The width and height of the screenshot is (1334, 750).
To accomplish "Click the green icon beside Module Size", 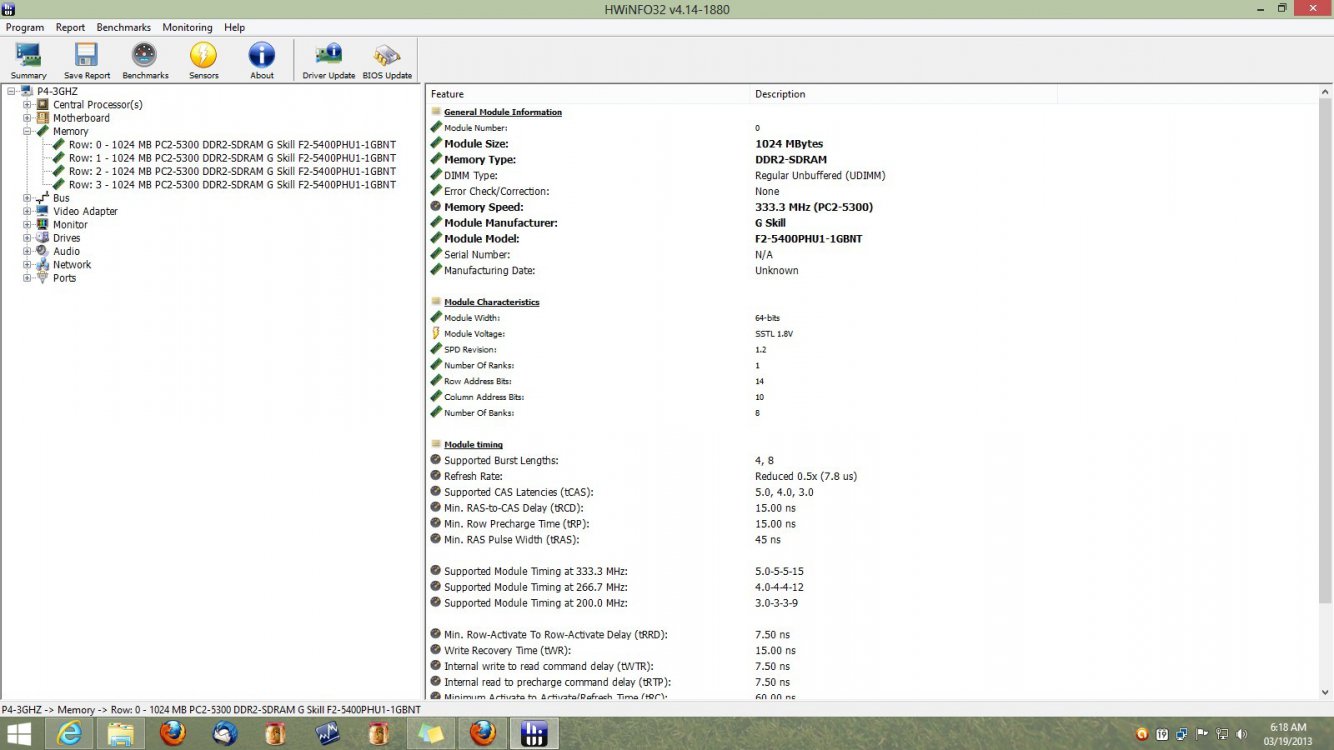I will (x=436, y=143).
